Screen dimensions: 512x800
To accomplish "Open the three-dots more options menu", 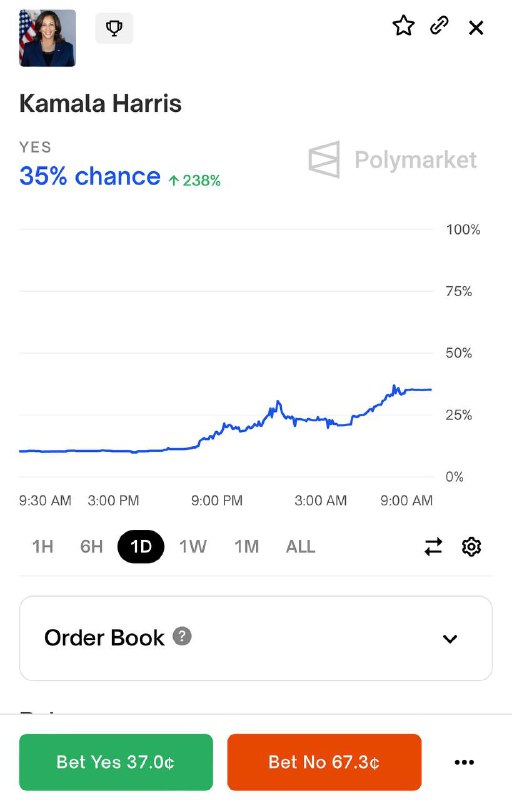I will pos(464,762).
